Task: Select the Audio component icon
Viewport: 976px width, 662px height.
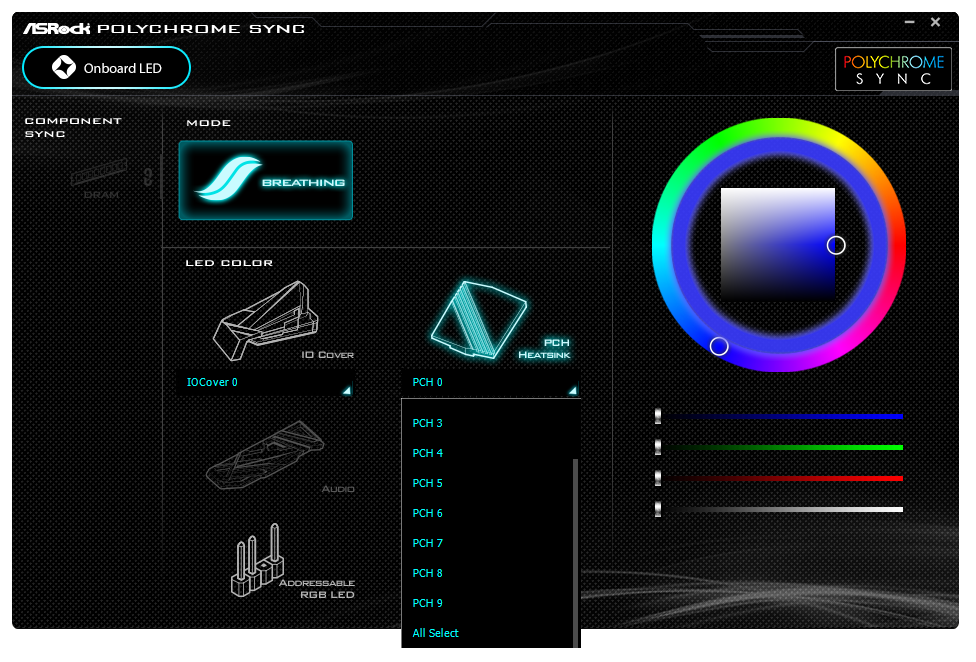Action: click(278, 457)
